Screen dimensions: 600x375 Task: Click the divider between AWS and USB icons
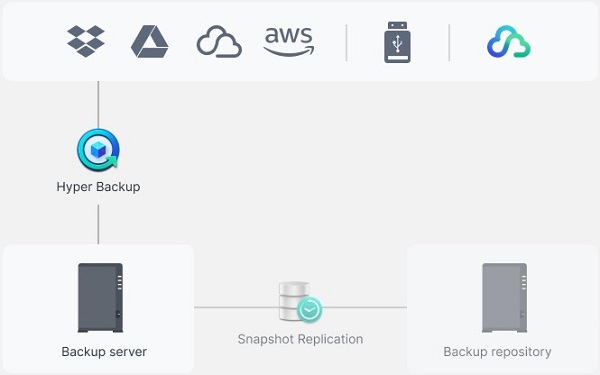coord(346,42)
